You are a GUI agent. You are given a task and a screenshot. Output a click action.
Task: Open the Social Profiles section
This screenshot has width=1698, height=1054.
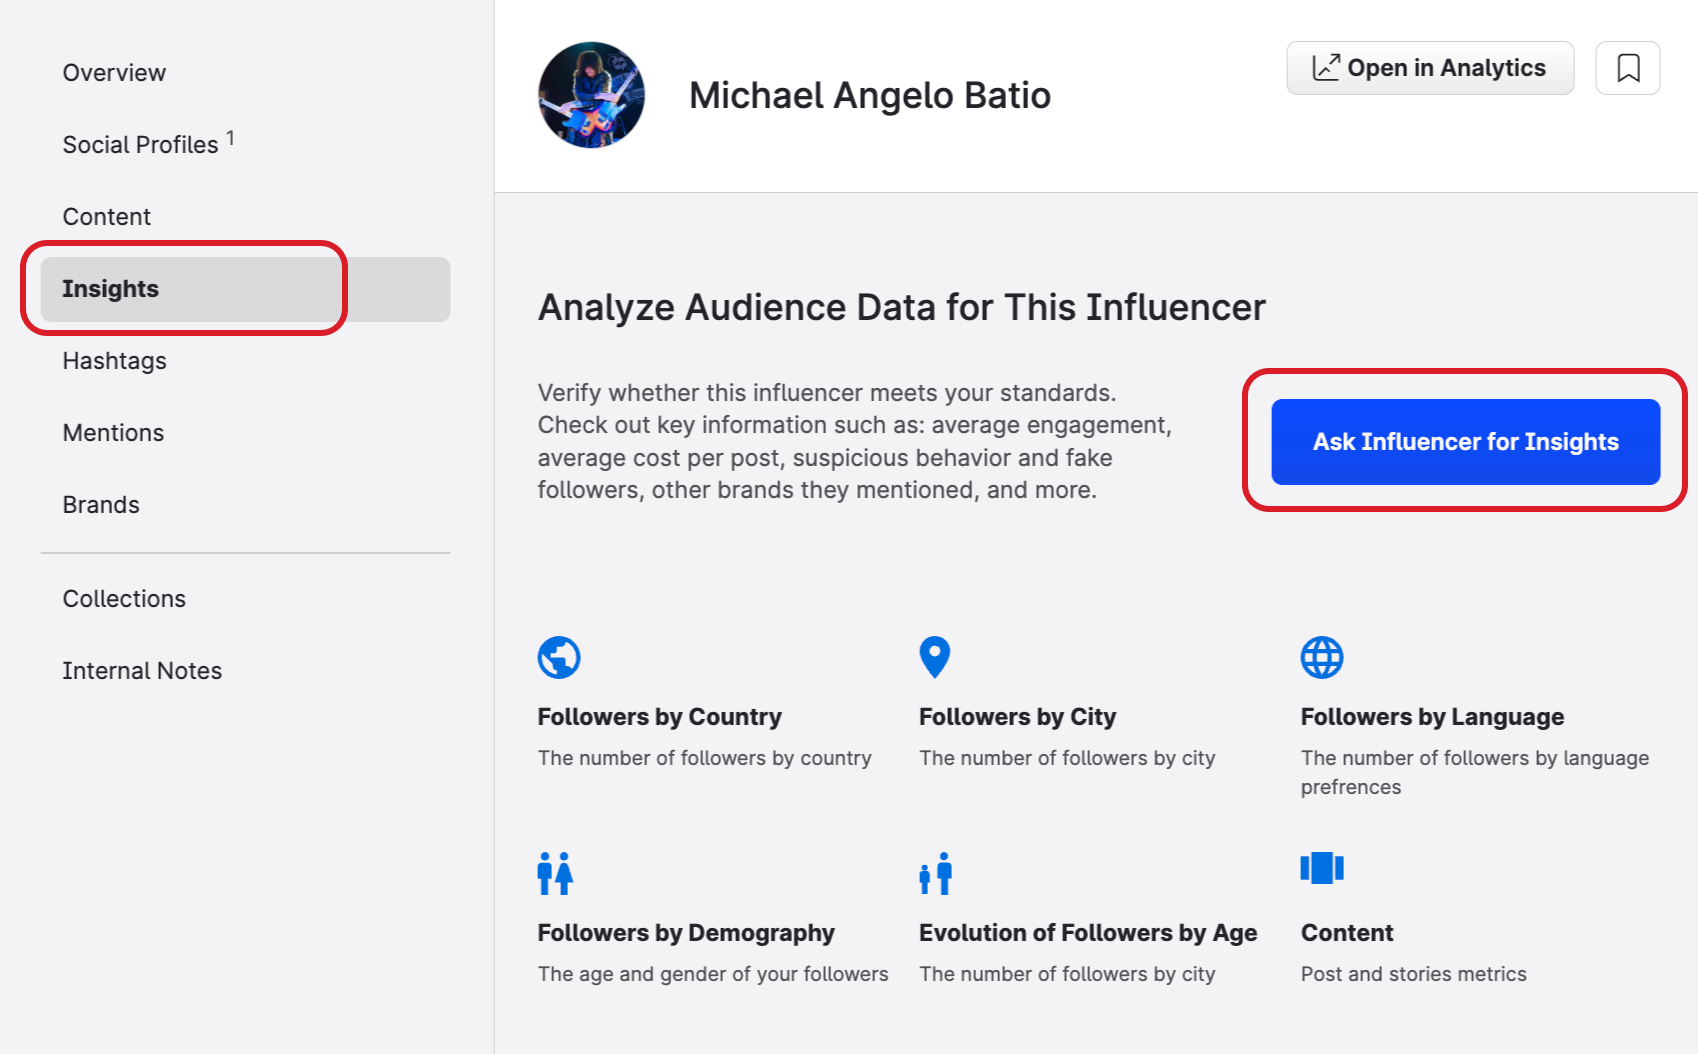pos(140,143)
